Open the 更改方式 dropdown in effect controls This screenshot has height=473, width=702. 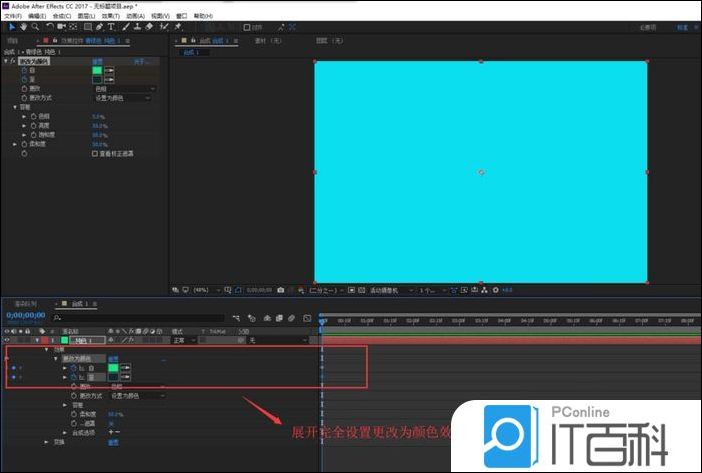tap(124, 98)
